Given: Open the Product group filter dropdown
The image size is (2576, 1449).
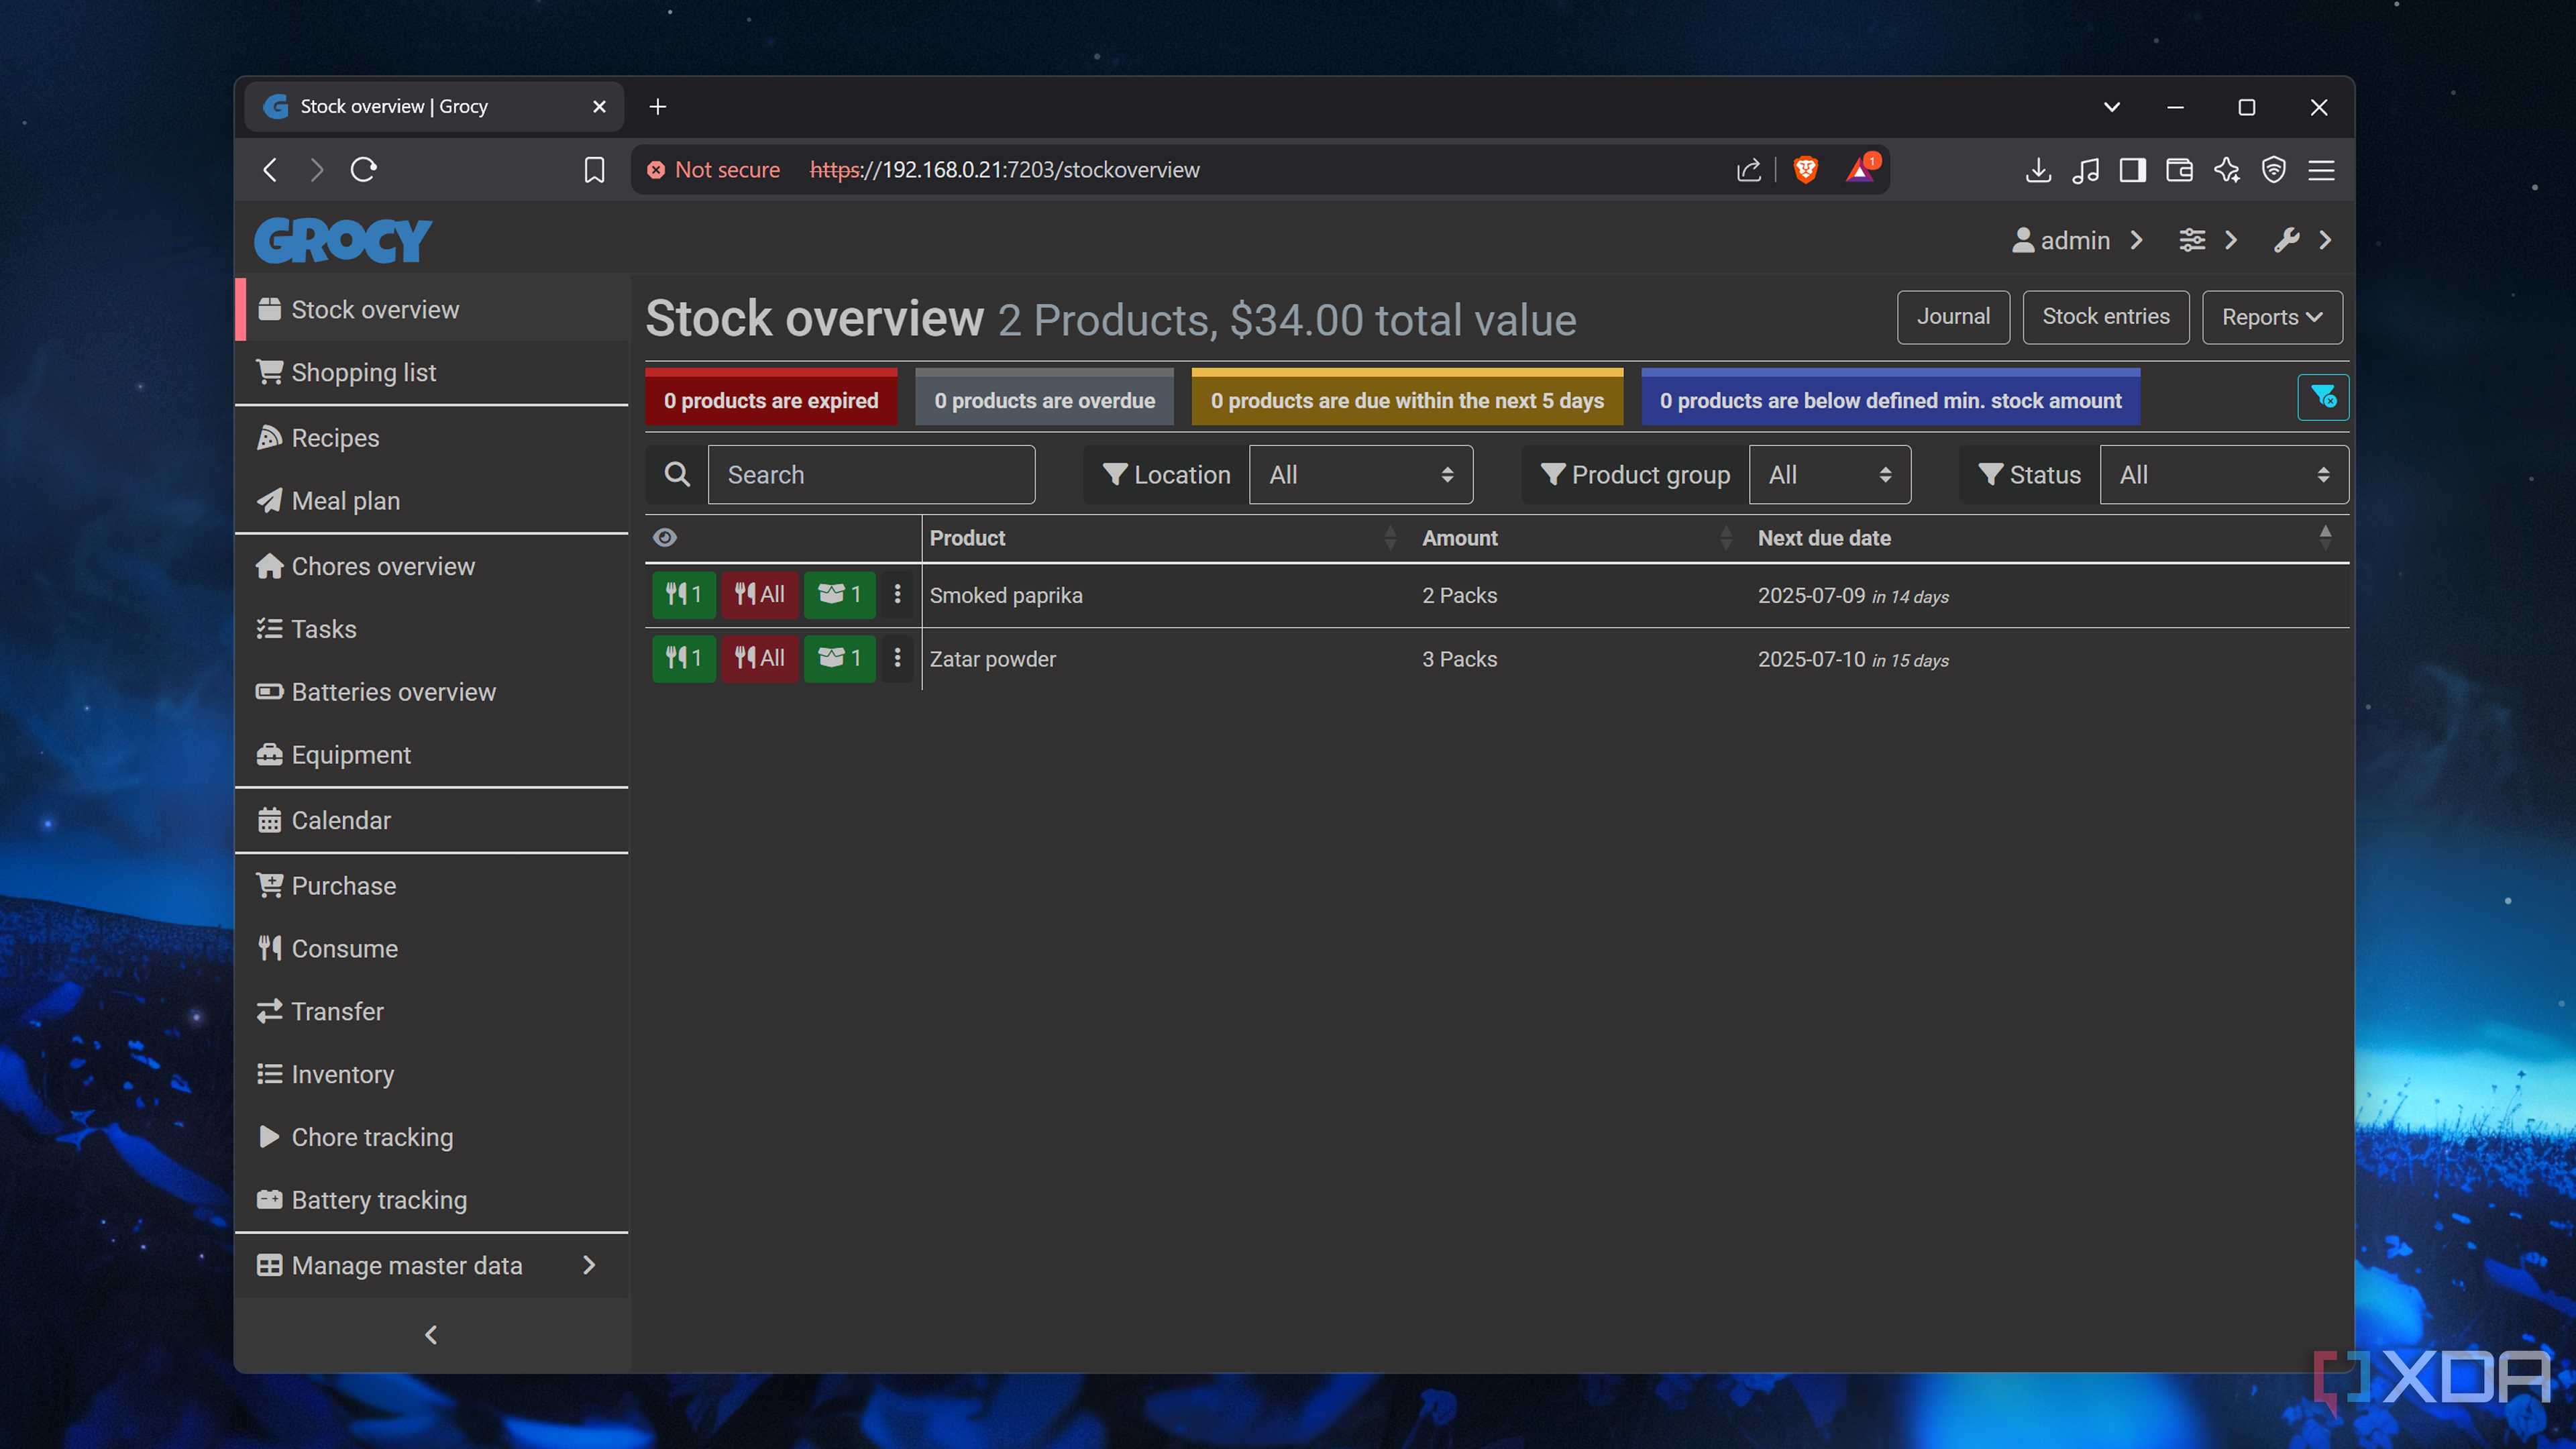Looking at the screenshot, I should [x=1830, y=475].
